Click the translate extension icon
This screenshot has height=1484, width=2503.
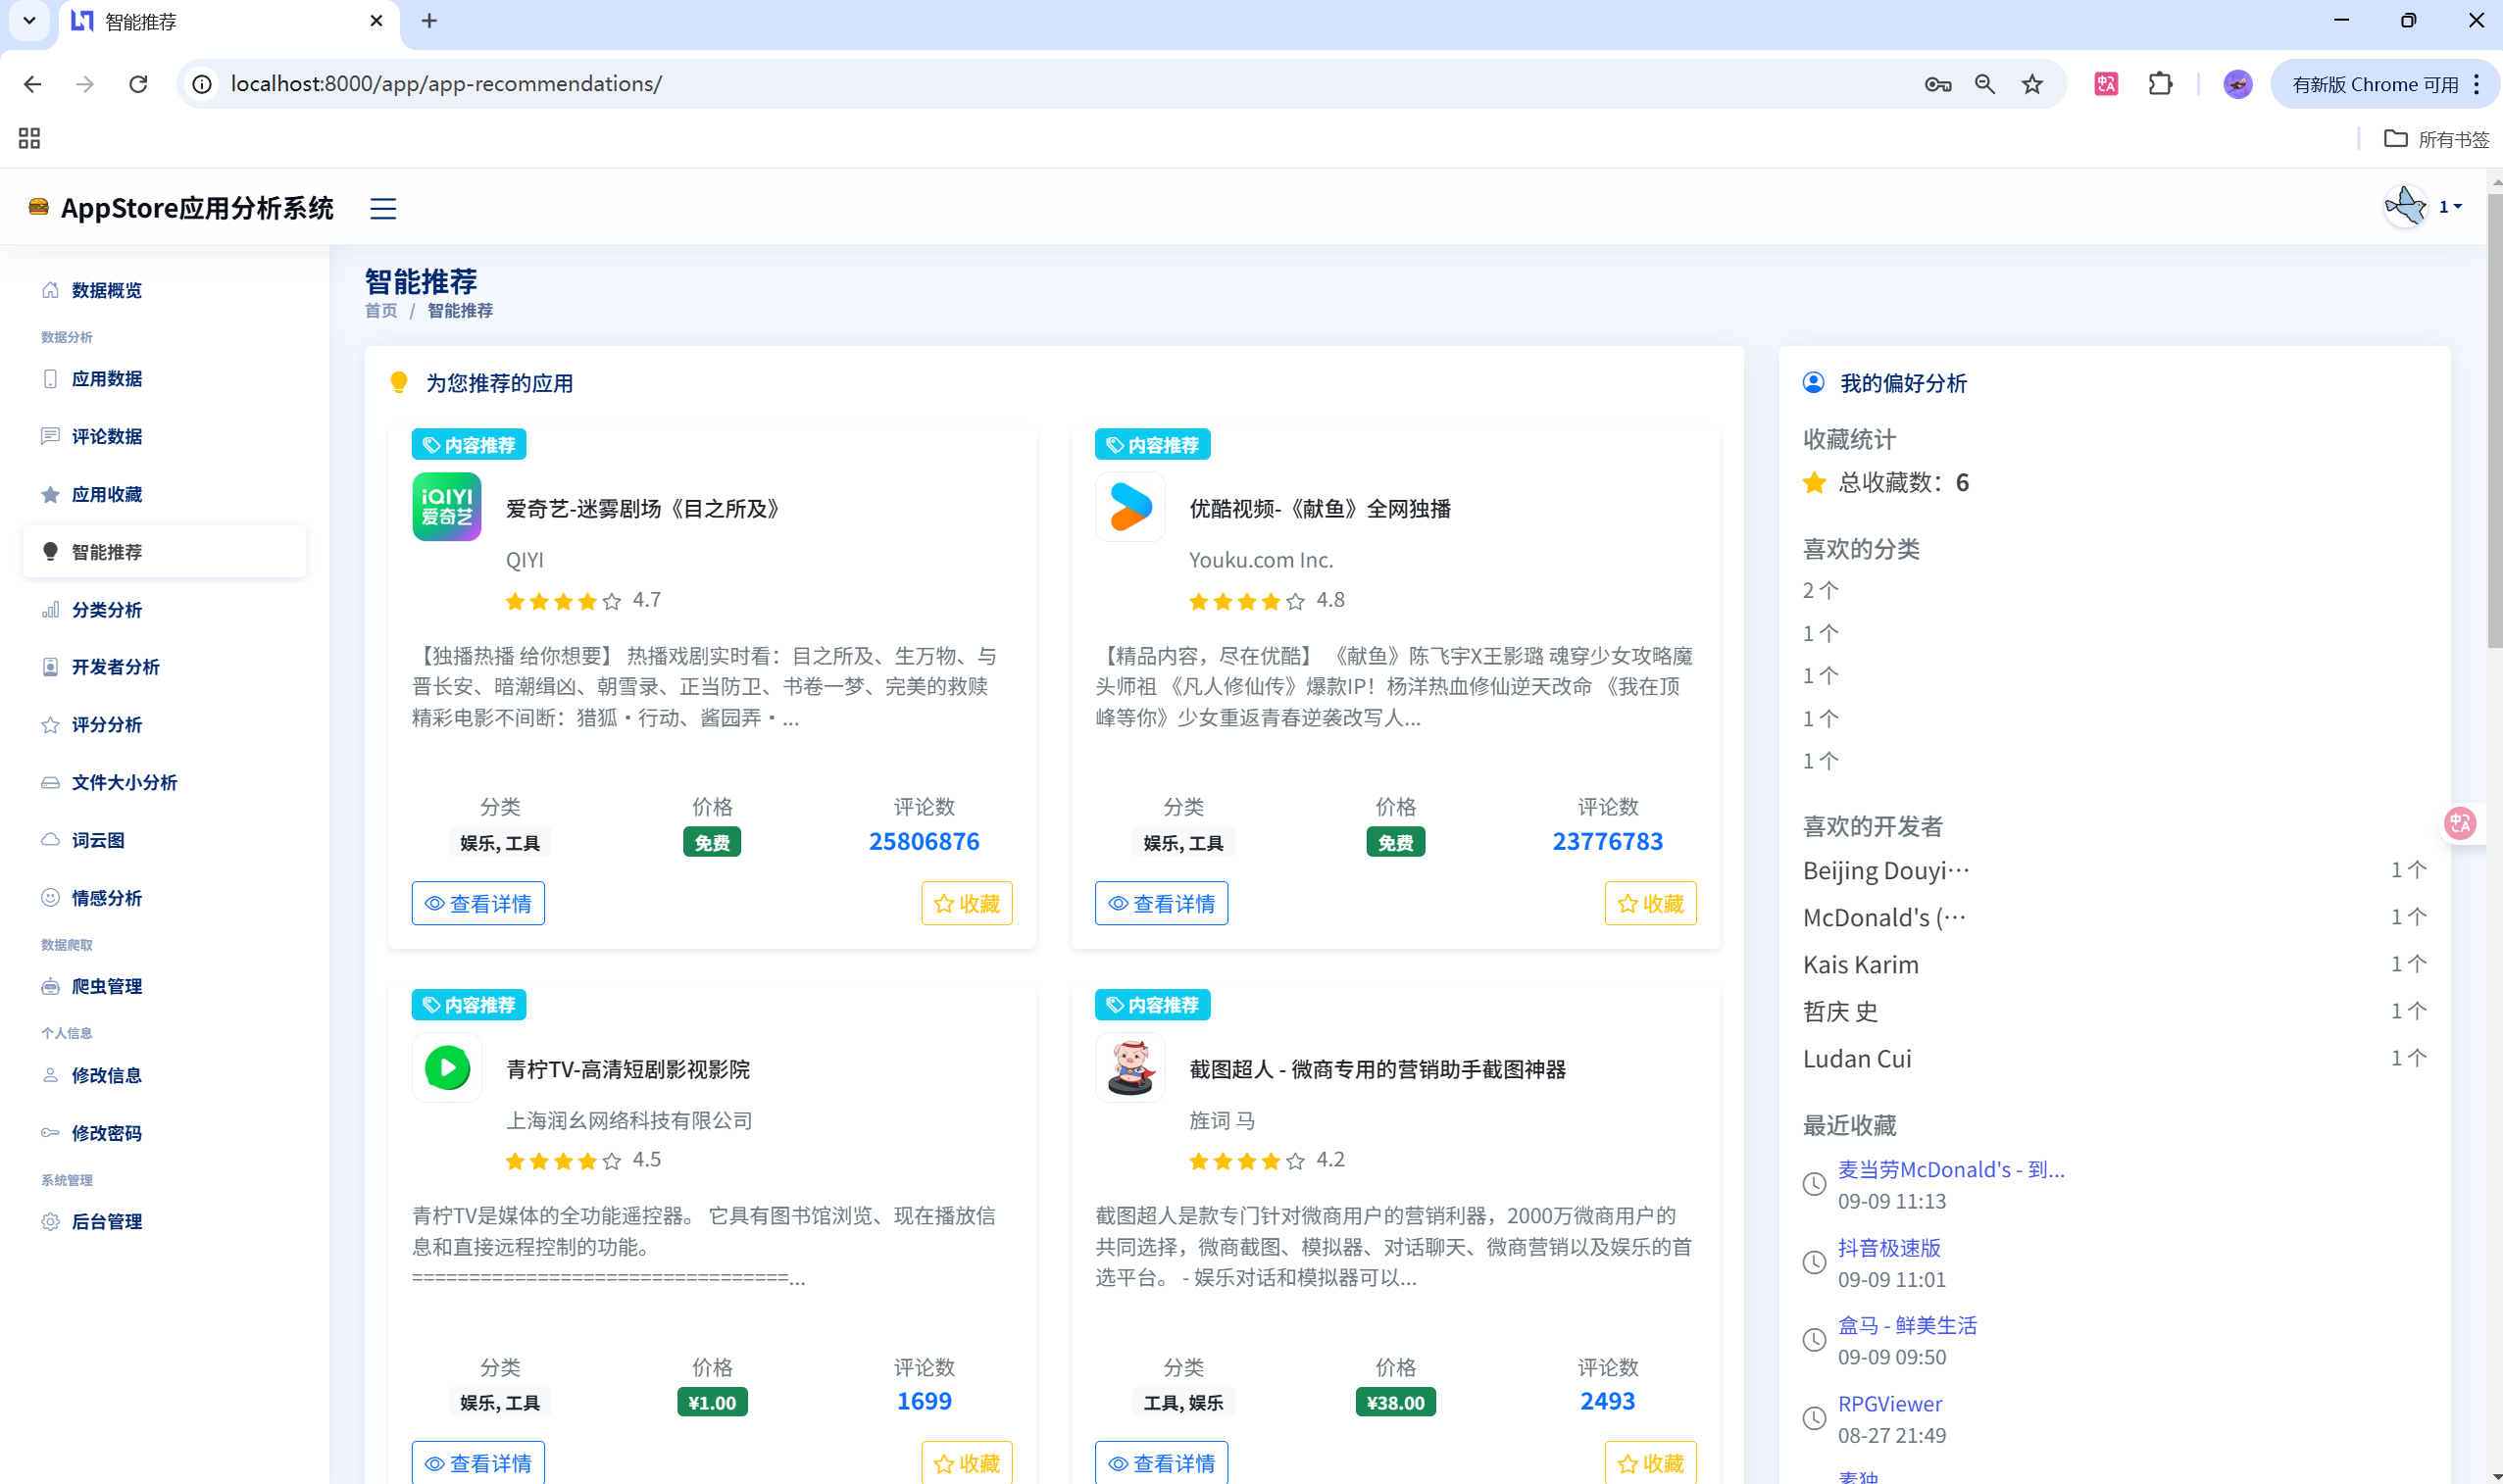pyautogui.click(x=2106, y=84)
